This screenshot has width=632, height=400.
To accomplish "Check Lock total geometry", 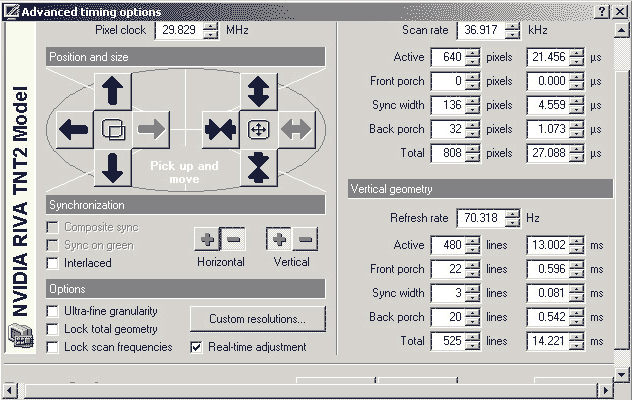I will [x=52, y=329].
